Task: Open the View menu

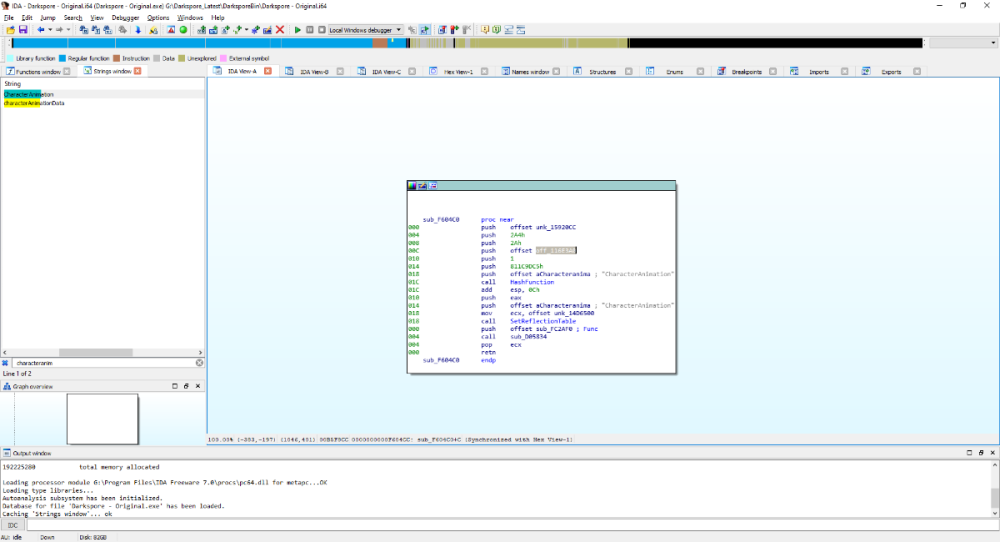Action: pos(97,18)
